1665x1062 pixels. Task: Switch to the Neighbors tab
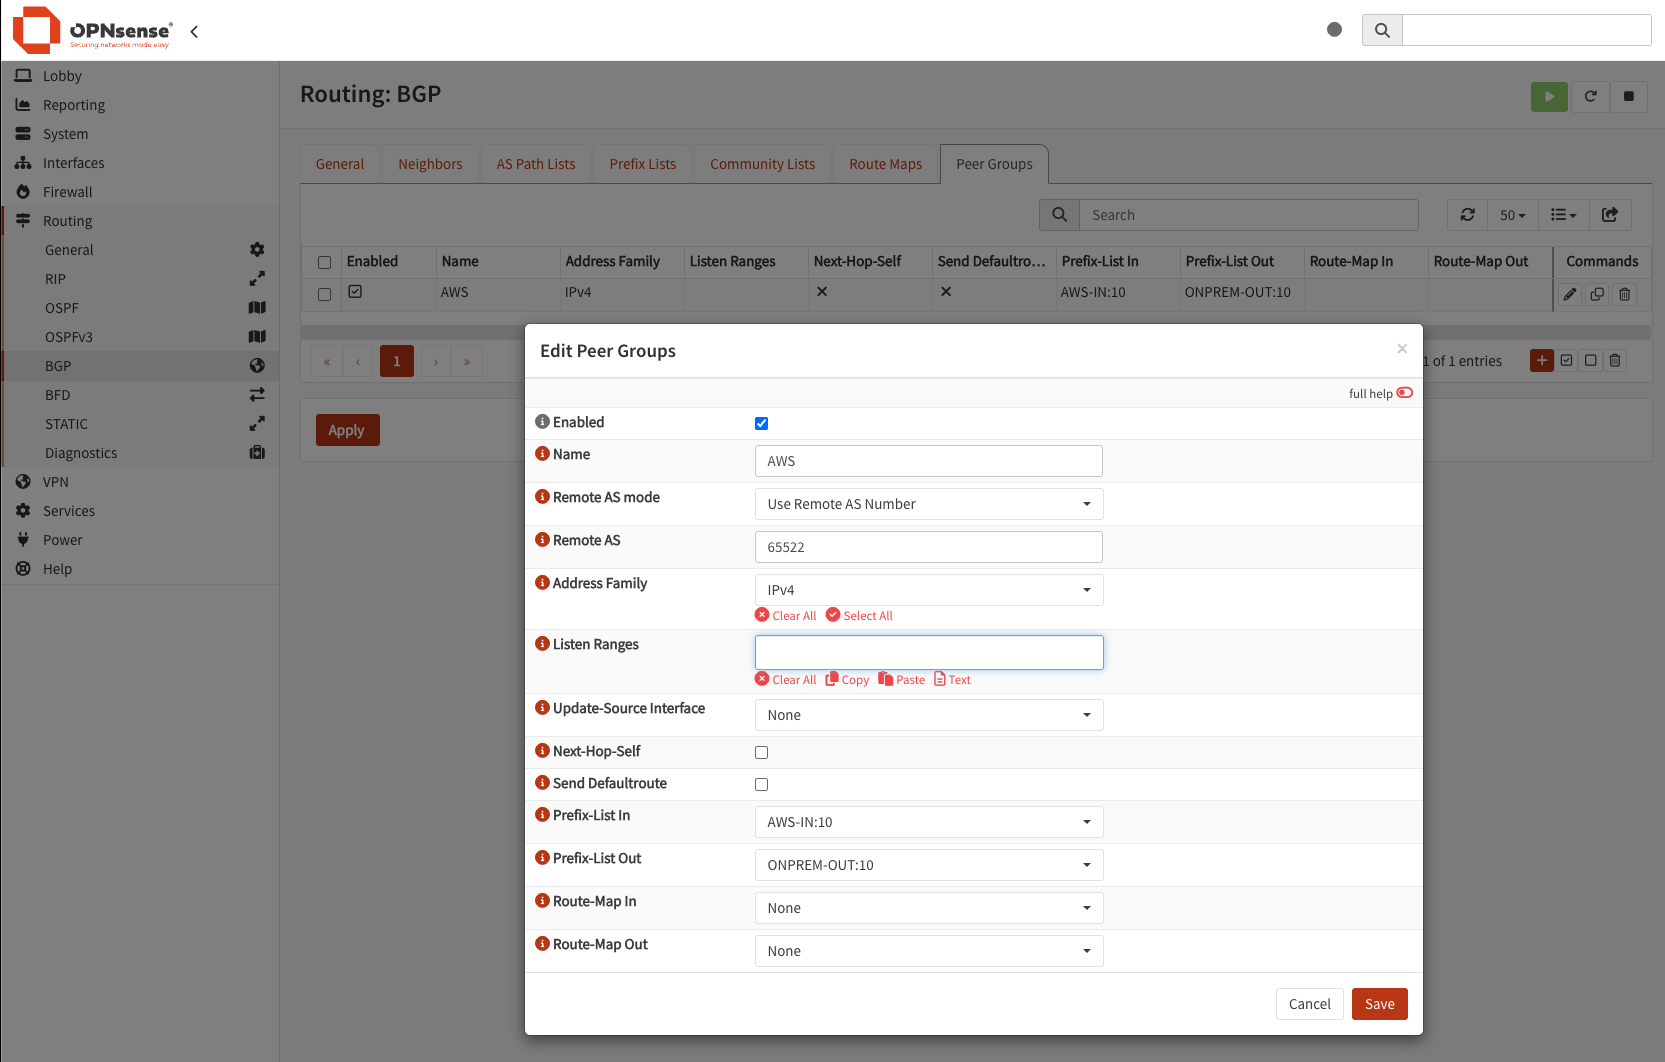tap(430, 164)
